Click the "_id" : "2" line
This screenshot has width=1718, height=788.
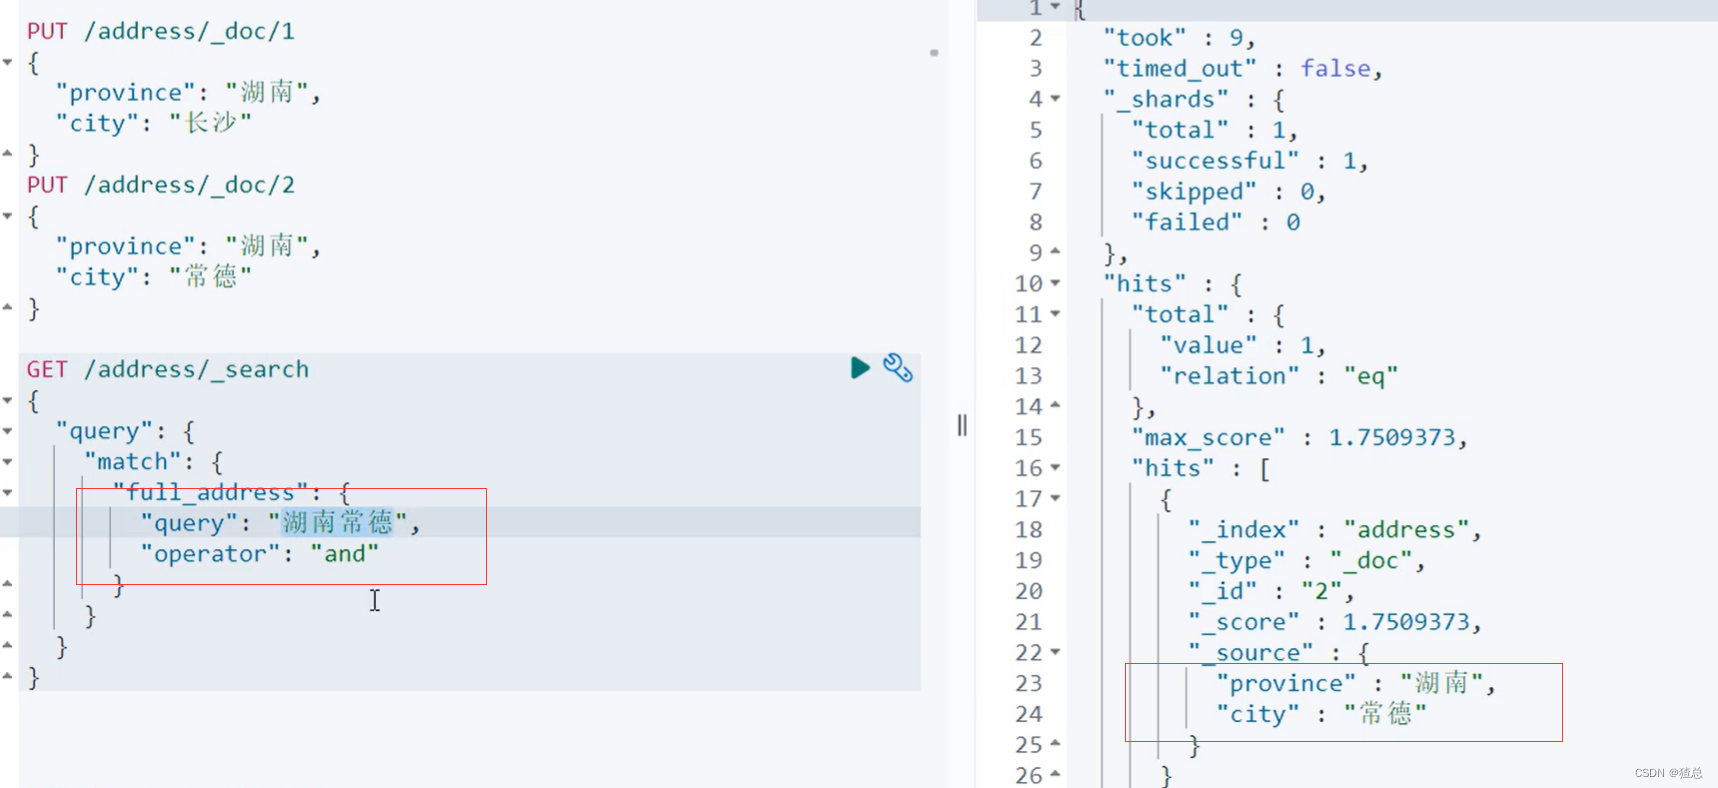pyautogui.click(x=1271, y=591)
